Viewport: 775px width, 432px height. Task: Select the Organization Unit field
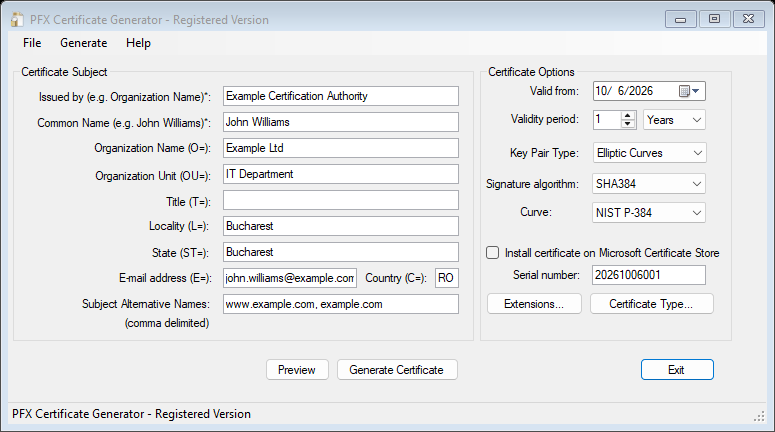pos(341,174)
